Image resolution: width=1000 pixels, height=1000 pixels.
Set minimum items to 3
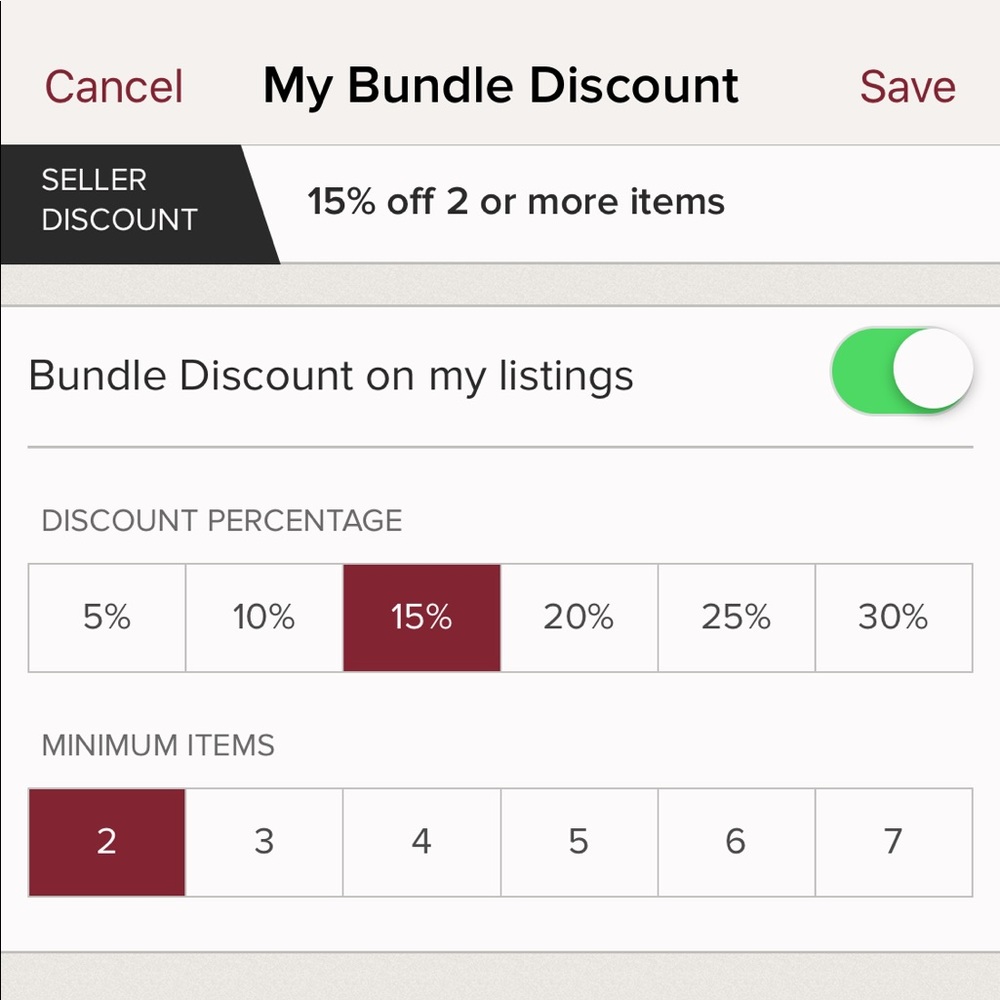tap(264, 841)
